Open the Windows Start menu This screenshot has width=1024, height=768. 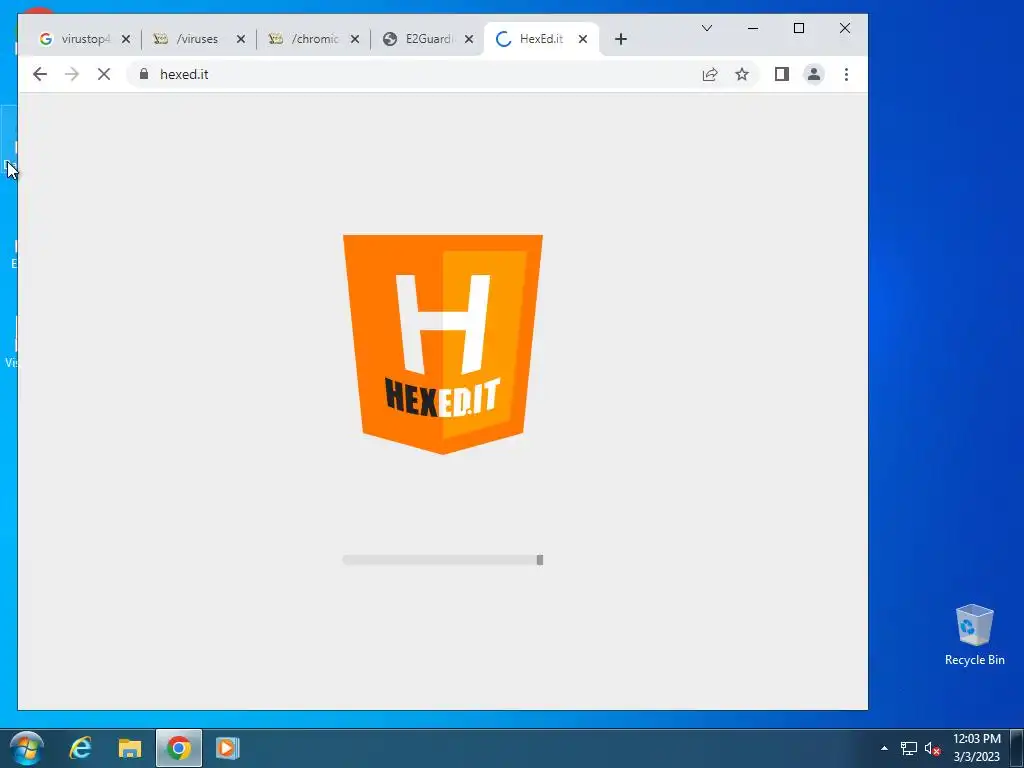tap(27, 748)
